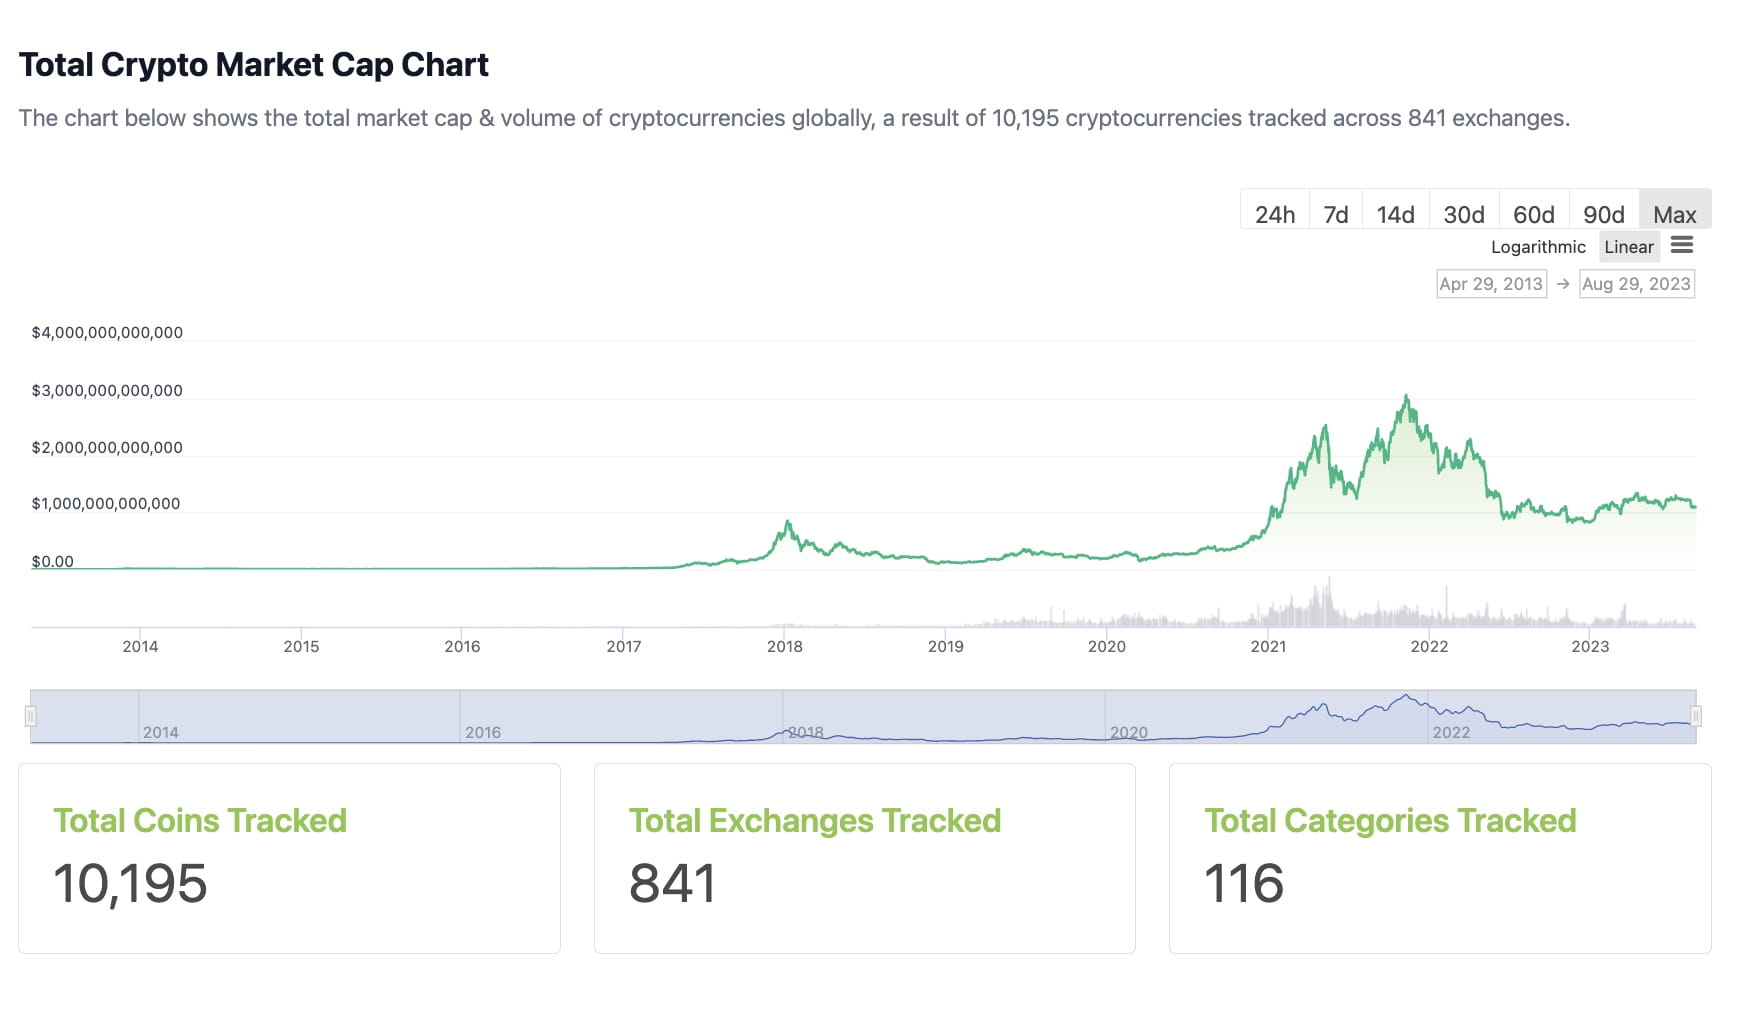This screenshot has height=1018, width=1754.
Task: Click the start date field showing Apr 29, 2013
Action: coord(1491,283)
